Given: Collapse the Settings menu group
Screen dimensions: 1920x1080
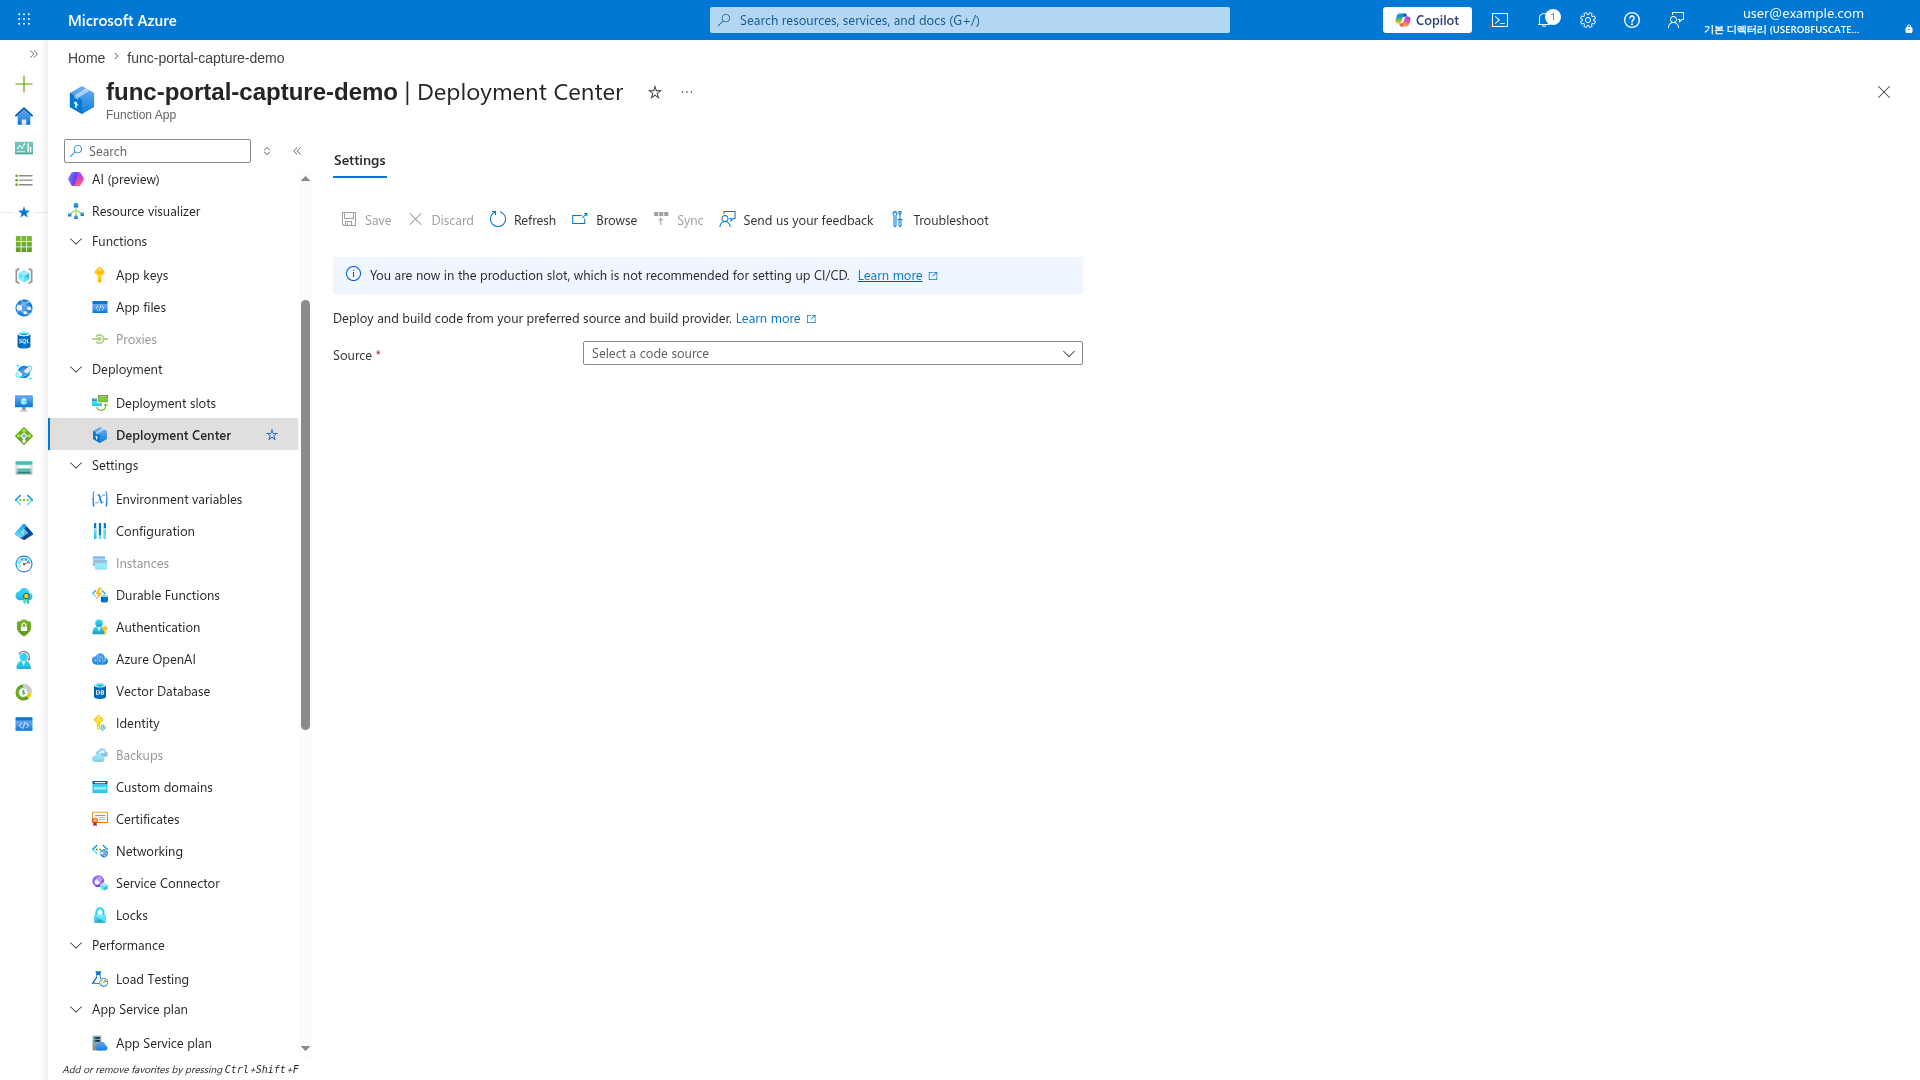Looking at the screenshot, I should click(76, 465).
